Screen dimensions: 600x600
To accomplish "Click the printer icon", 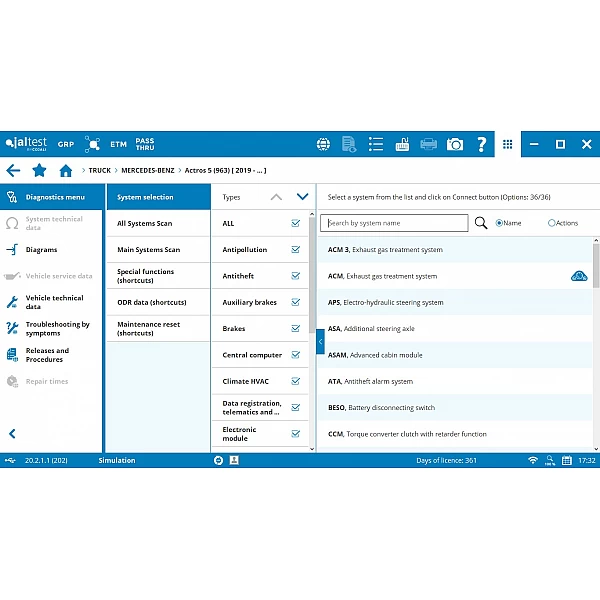I will 428,144.
